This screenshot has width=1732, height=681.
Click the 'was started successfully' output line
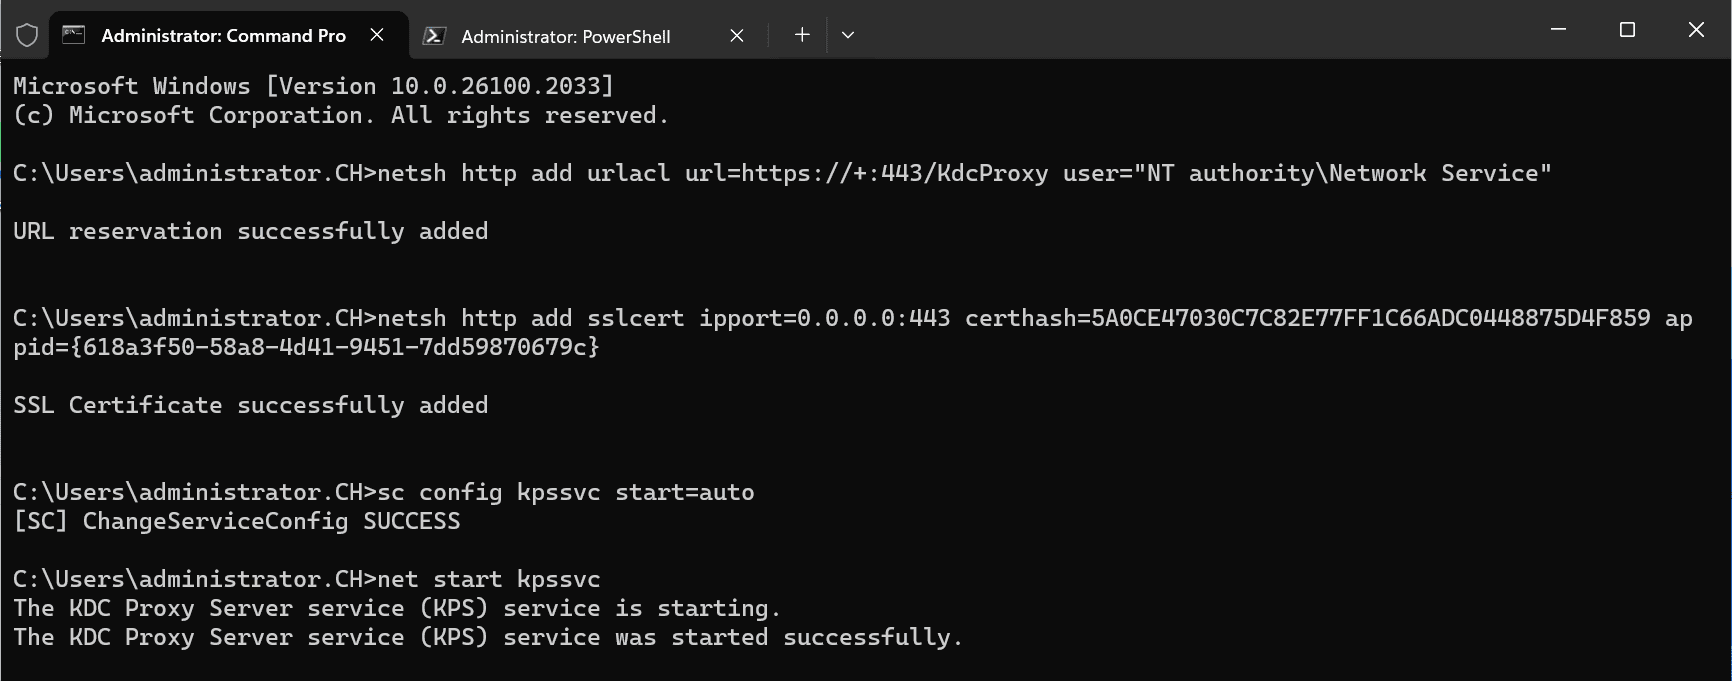click(x=487, y=637)
